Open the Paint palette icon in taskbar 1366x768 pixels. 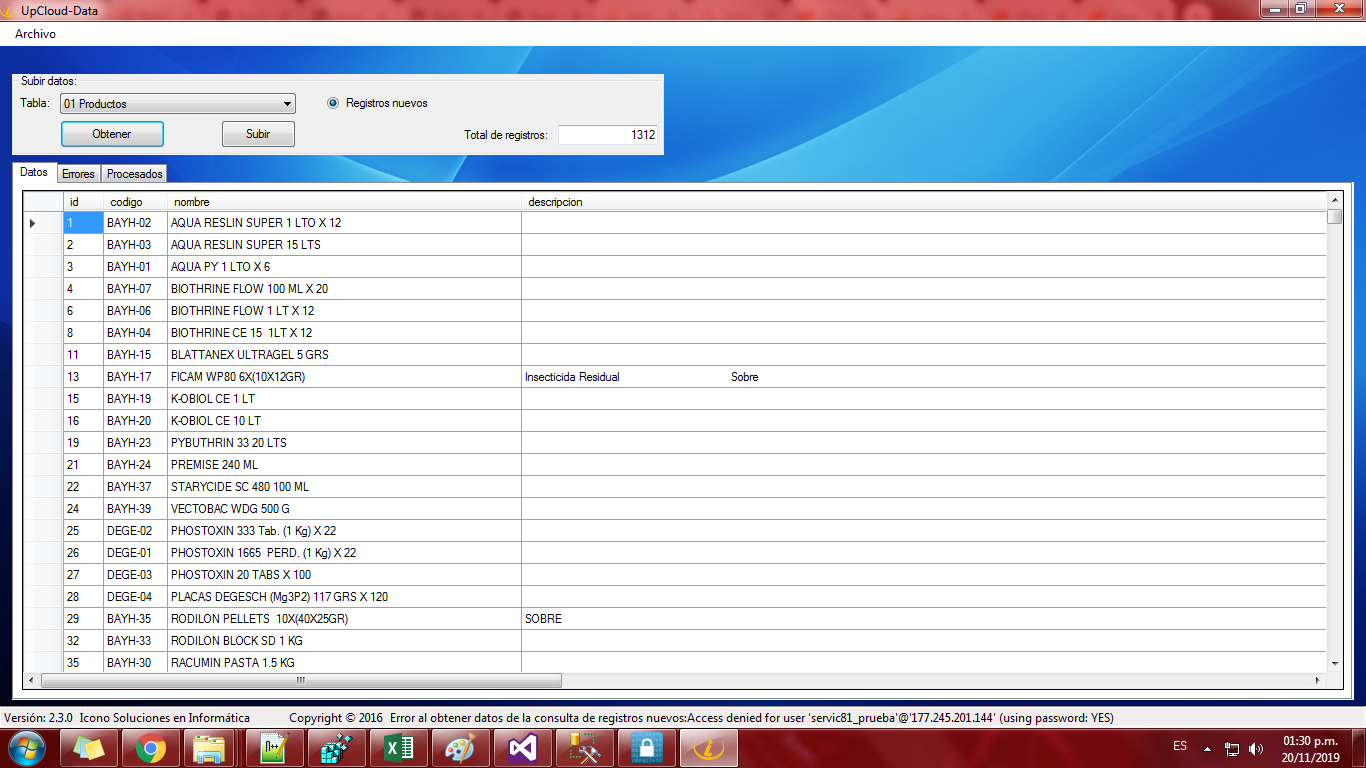click(x=461, y=748)
